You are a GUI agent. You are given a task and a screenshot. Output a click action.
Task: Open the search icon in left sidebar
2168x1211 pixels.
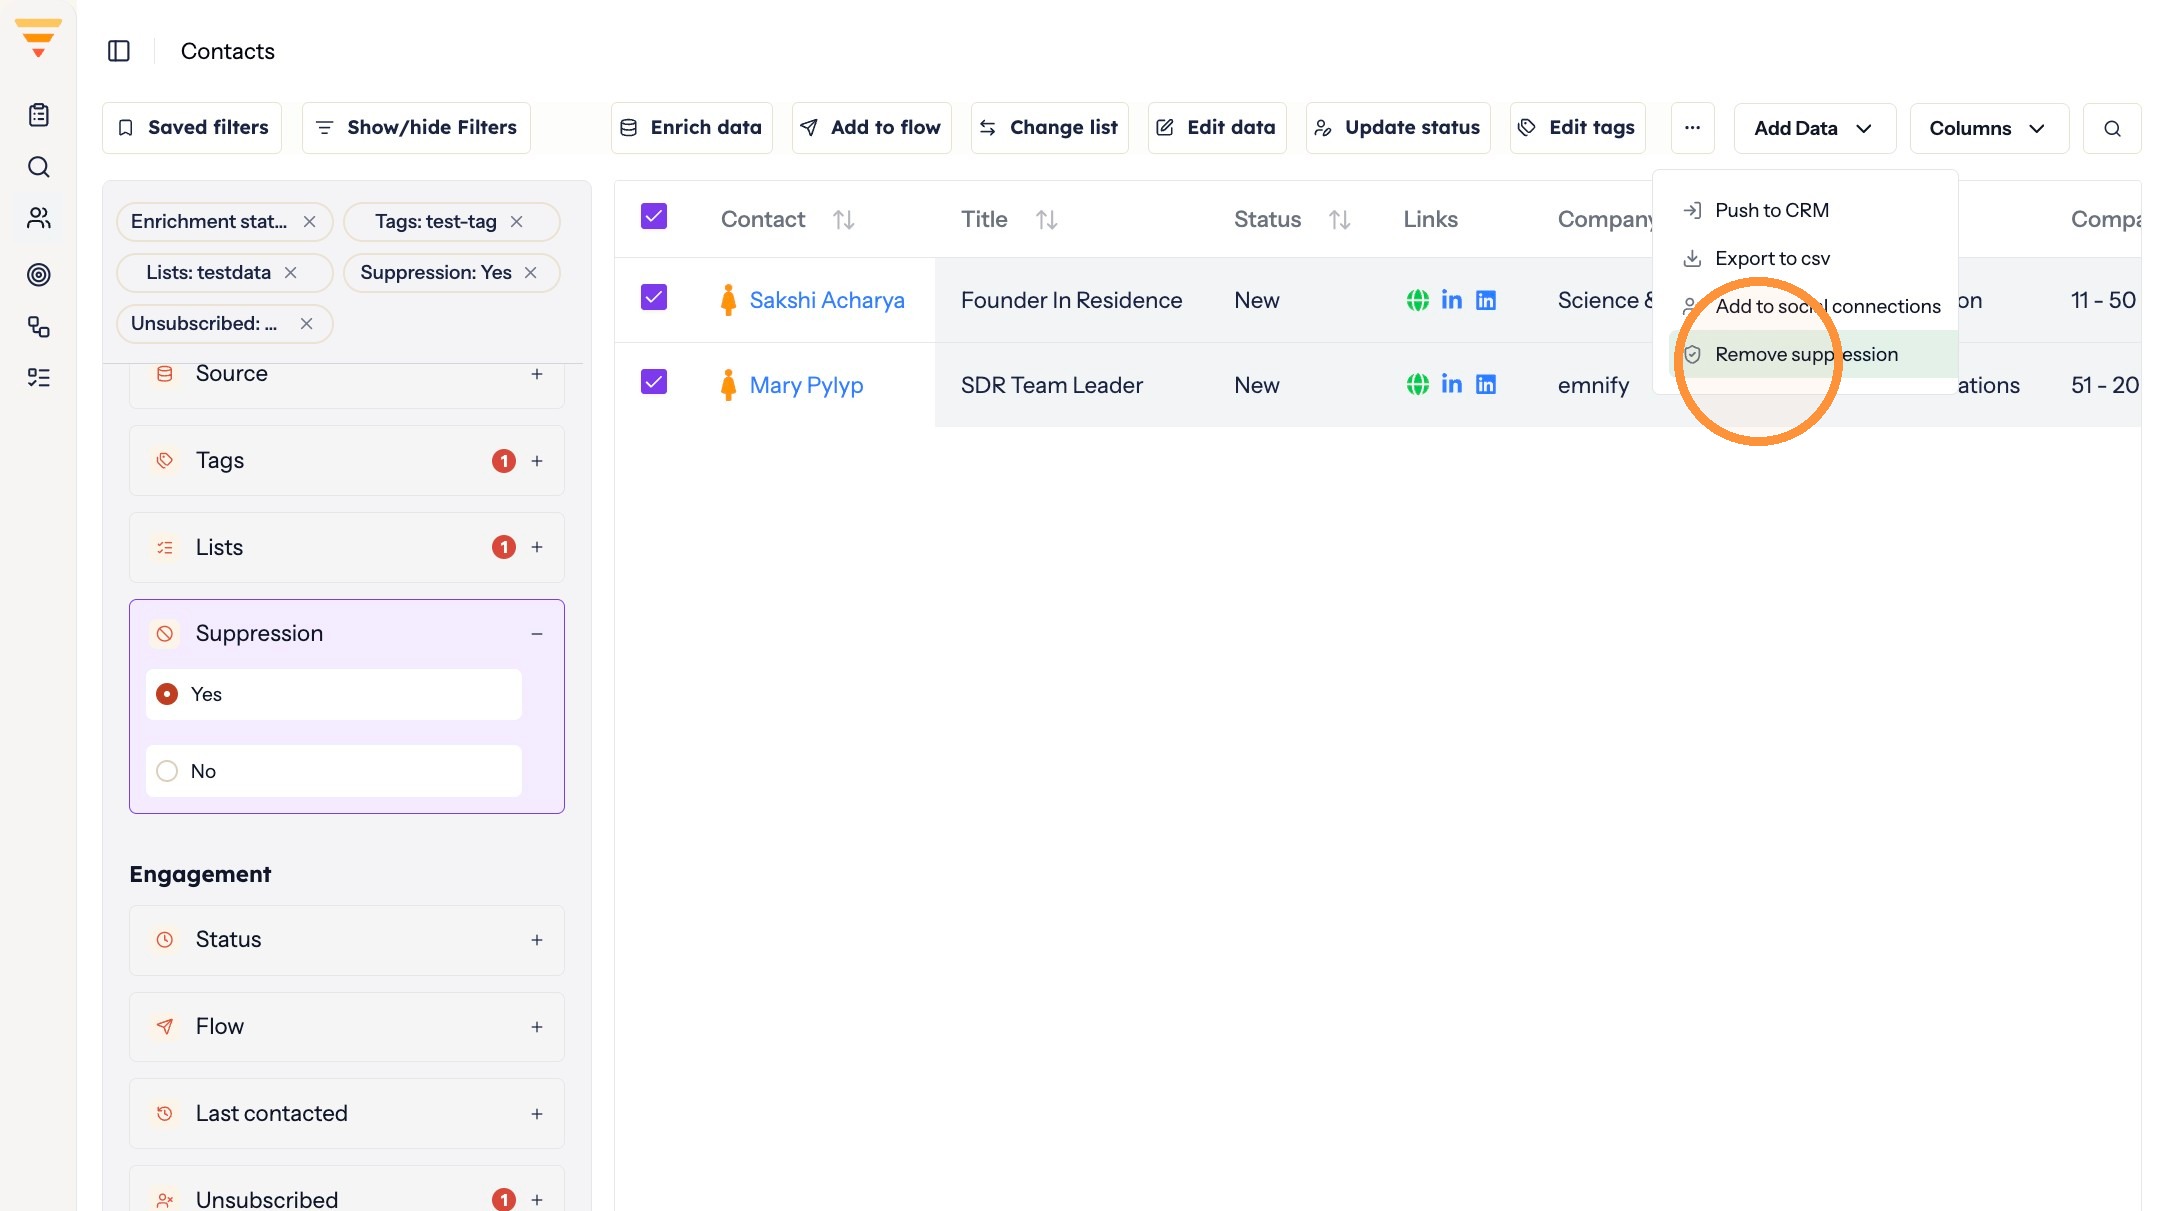coord(39,167)
